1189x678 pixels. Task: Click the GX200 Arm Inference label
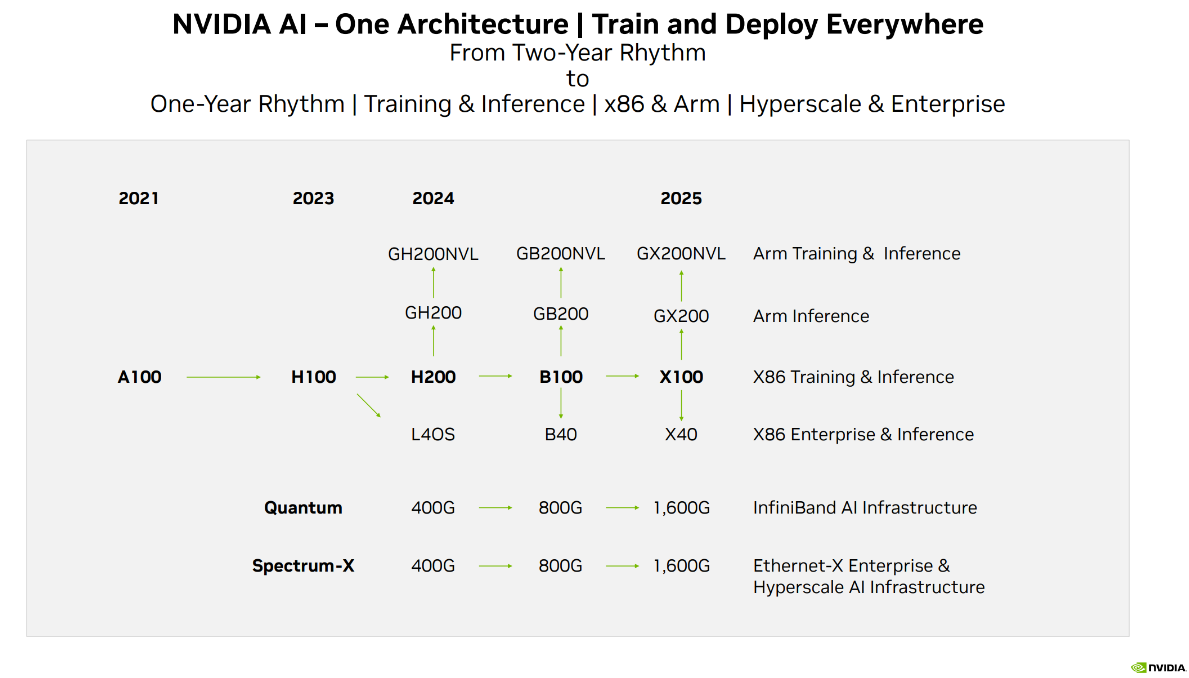[681, 316]
